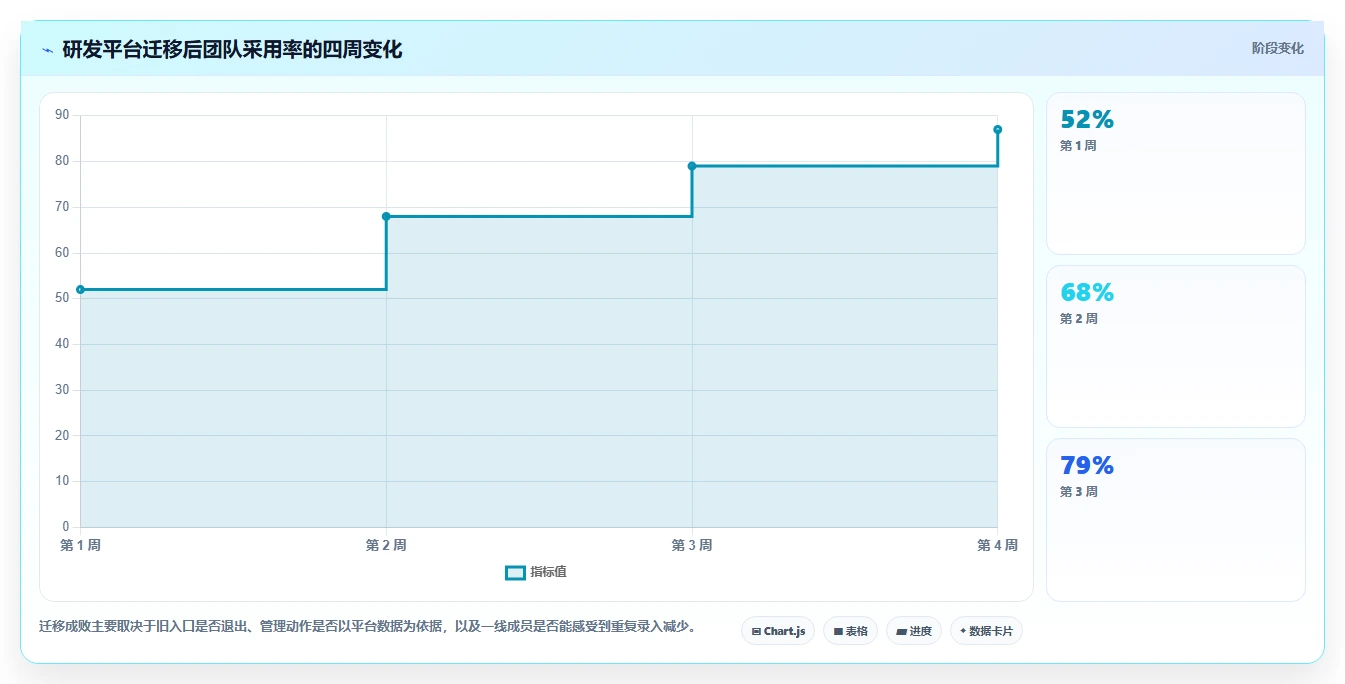Select the 数据卡片 tag chip

tap(986, 631)
